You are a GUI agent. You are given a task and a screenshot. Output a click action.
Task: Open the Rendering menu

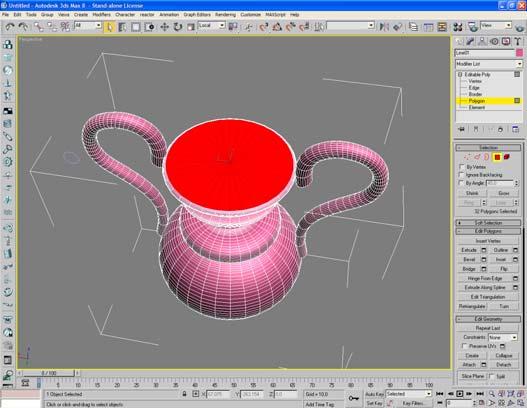click(x=225, y=15)
